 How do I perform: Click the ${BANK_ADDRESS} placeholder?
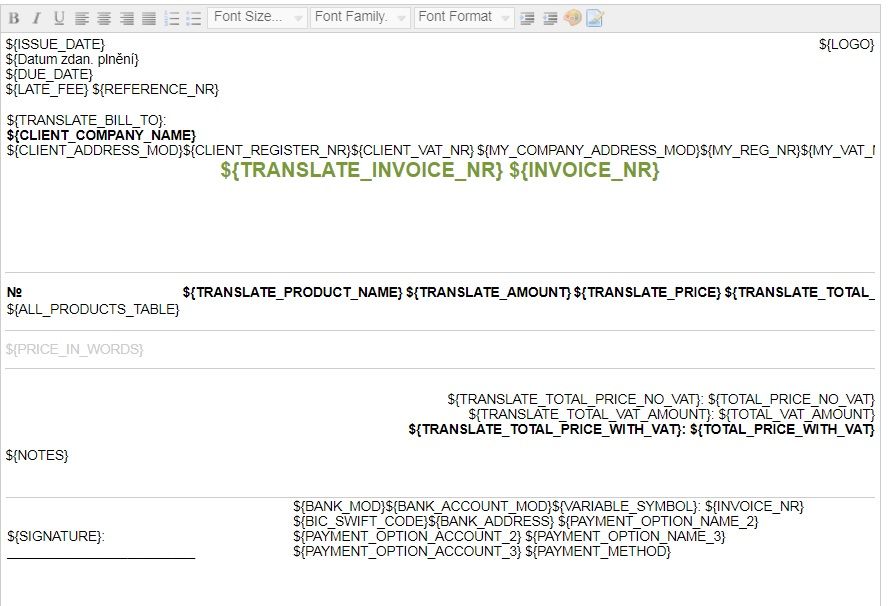click(491, 521)
